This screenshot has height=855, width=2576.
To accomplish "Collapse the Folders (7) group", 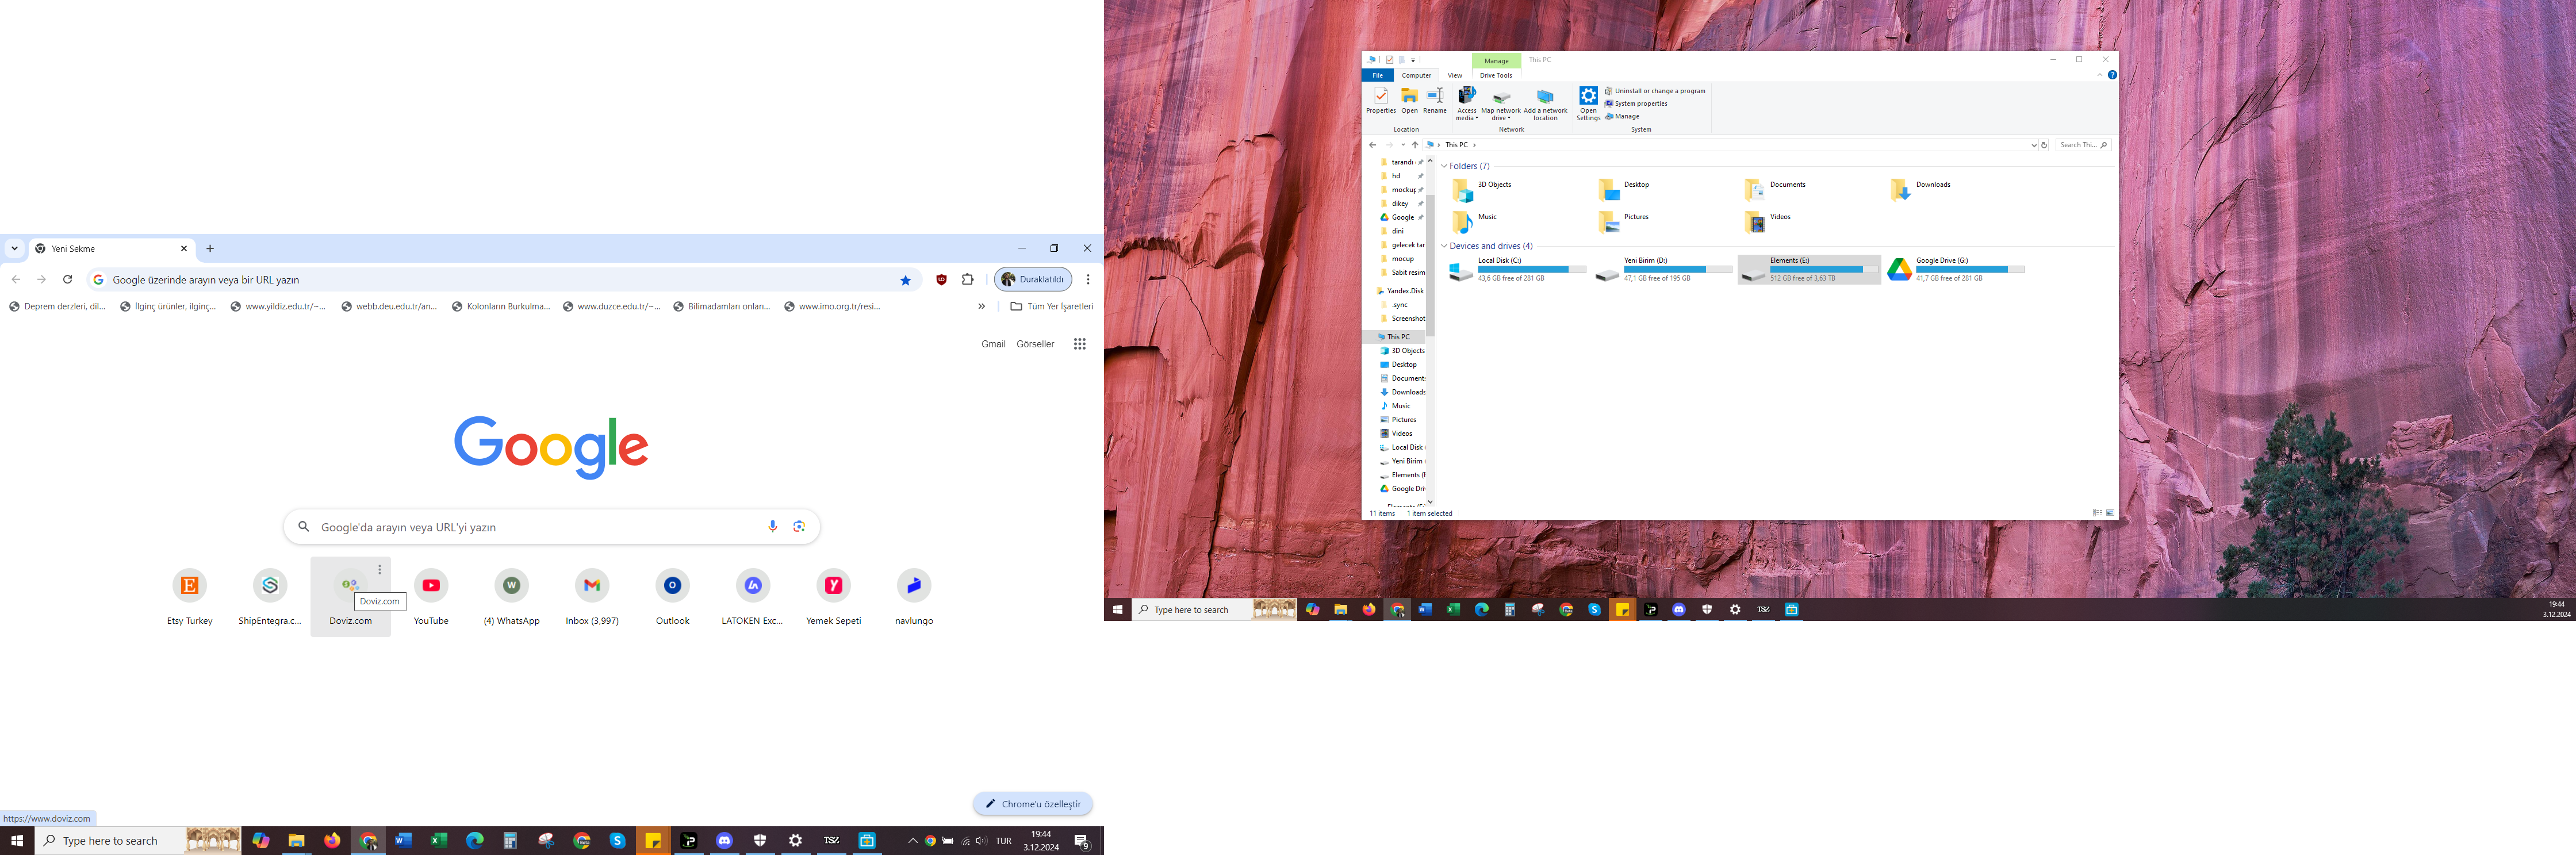I will click(1444, 166).
